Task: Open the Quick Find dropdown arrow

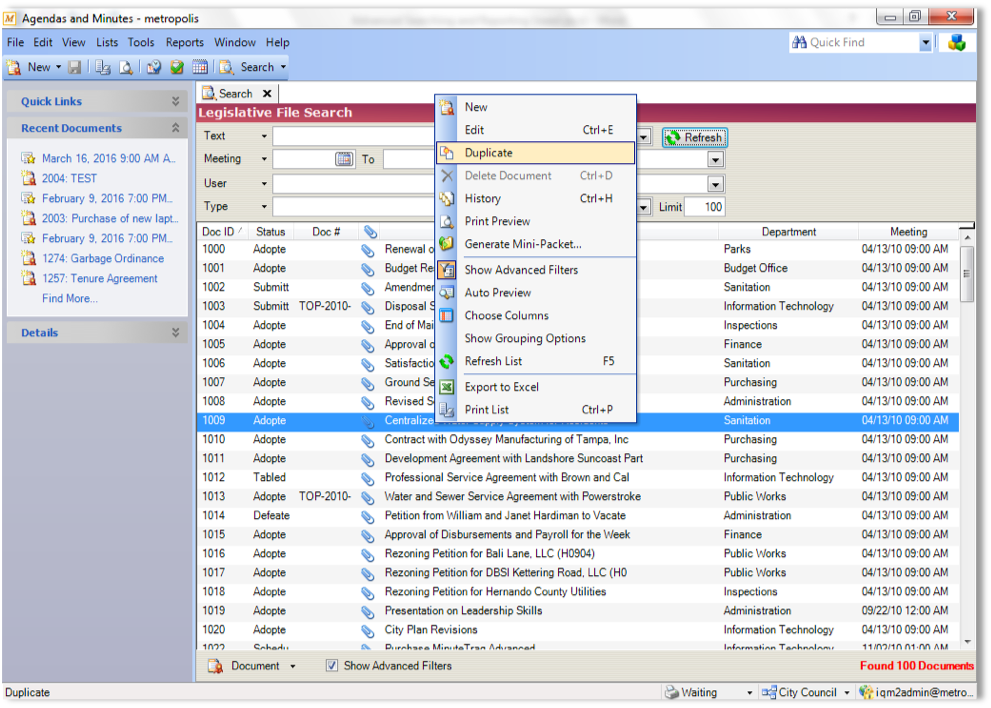Action: click(x=925, y=43)
